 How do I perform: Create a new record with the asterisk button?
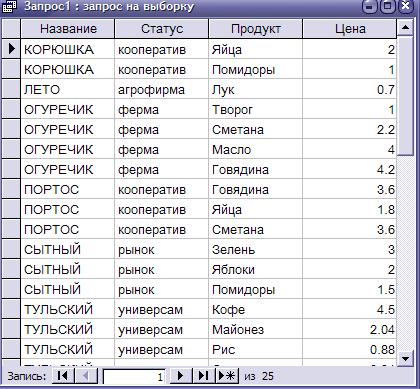click(227, 376)
